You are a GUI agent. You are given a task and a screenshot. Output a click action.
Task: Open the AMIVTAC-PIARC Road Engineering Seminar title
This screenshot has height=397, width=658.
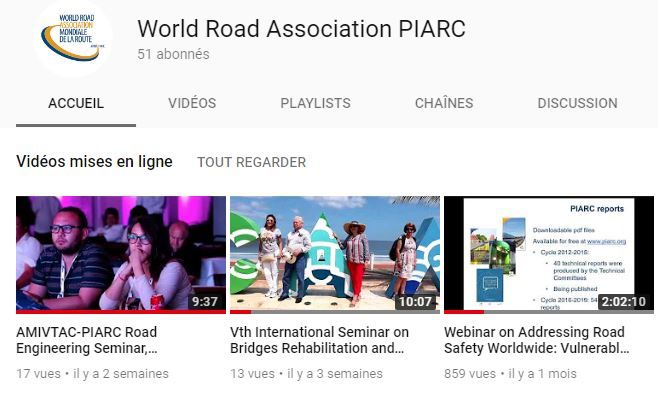87,340
